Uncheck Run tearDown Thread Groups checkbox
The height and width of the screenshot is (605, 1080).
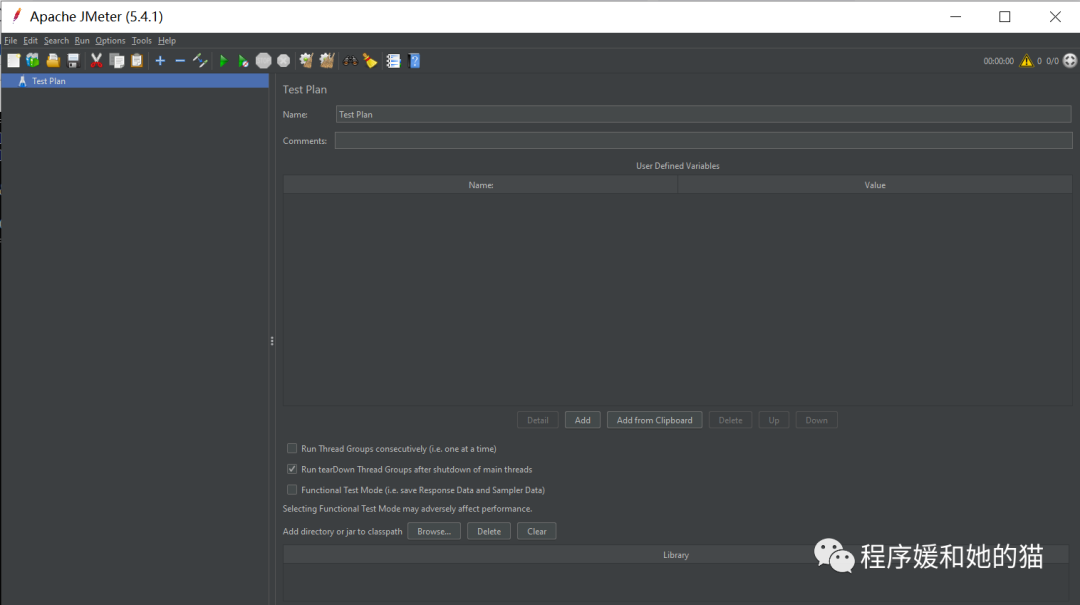pos(292,469)
